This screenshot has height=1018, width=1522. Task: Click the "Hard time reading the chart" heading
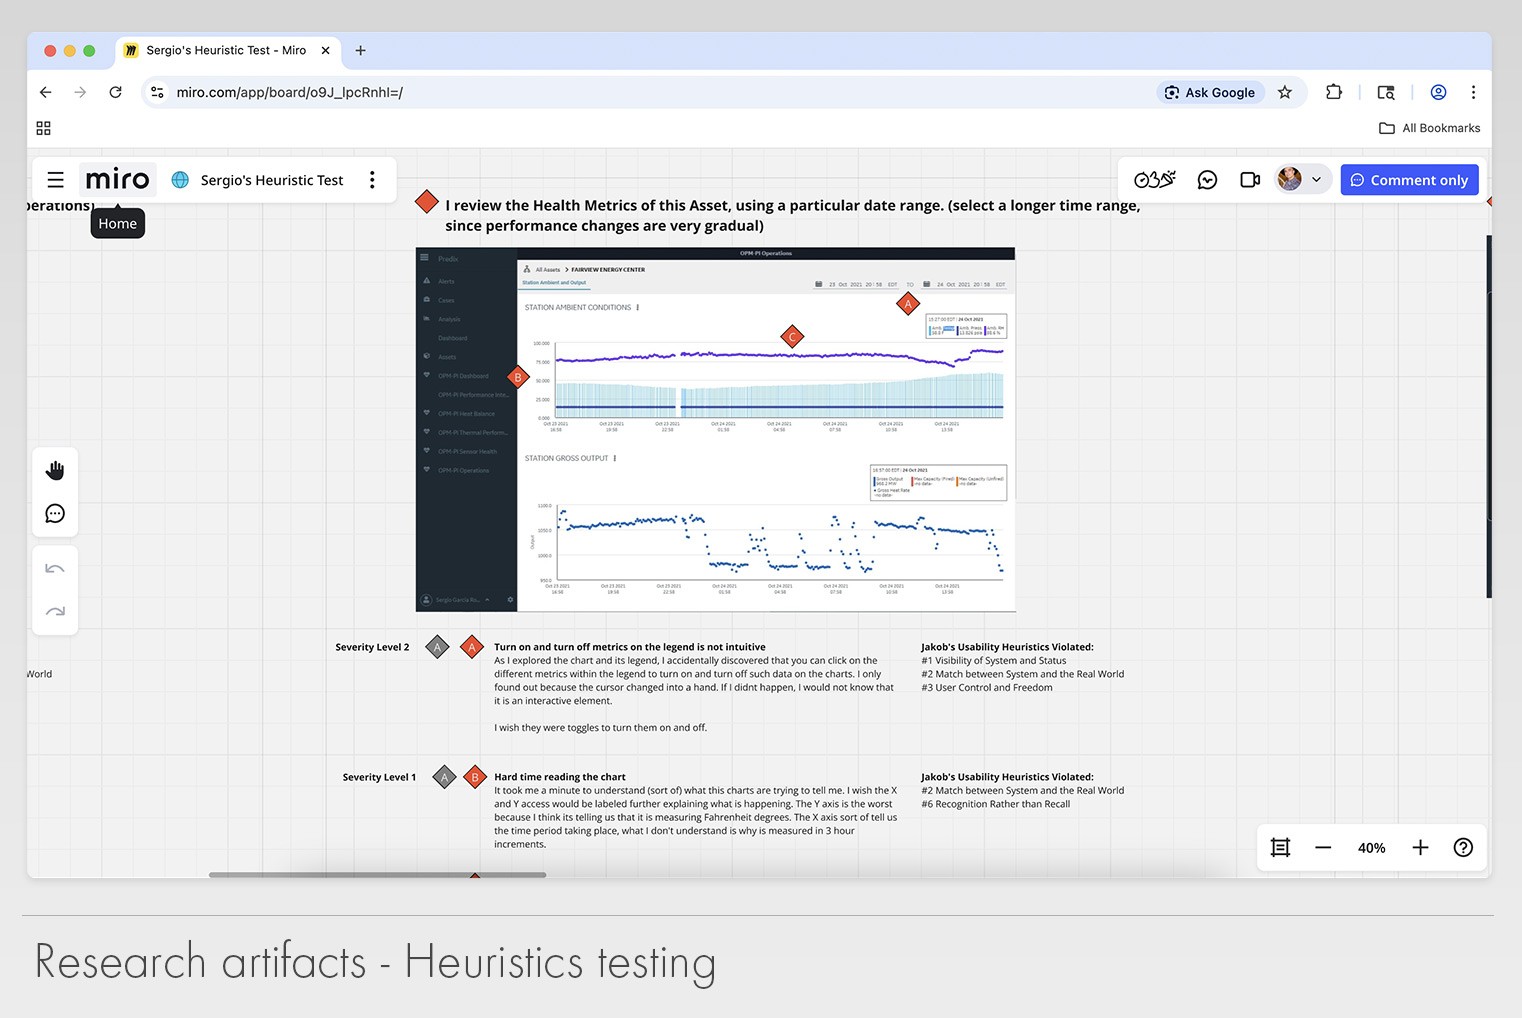[560, 777]
